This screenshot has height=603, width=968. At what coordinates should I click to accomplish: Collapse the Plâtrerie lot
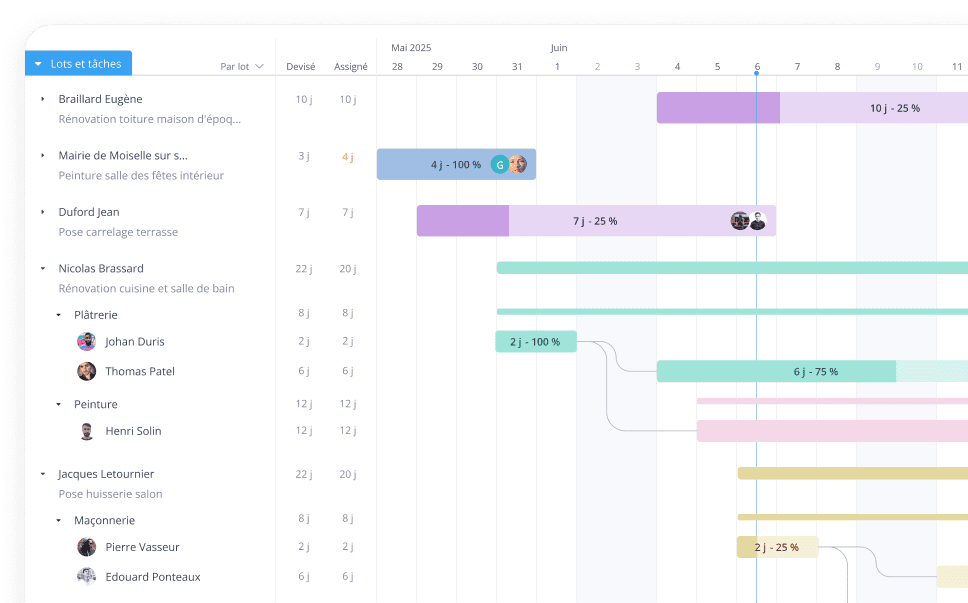pos(58,315)
